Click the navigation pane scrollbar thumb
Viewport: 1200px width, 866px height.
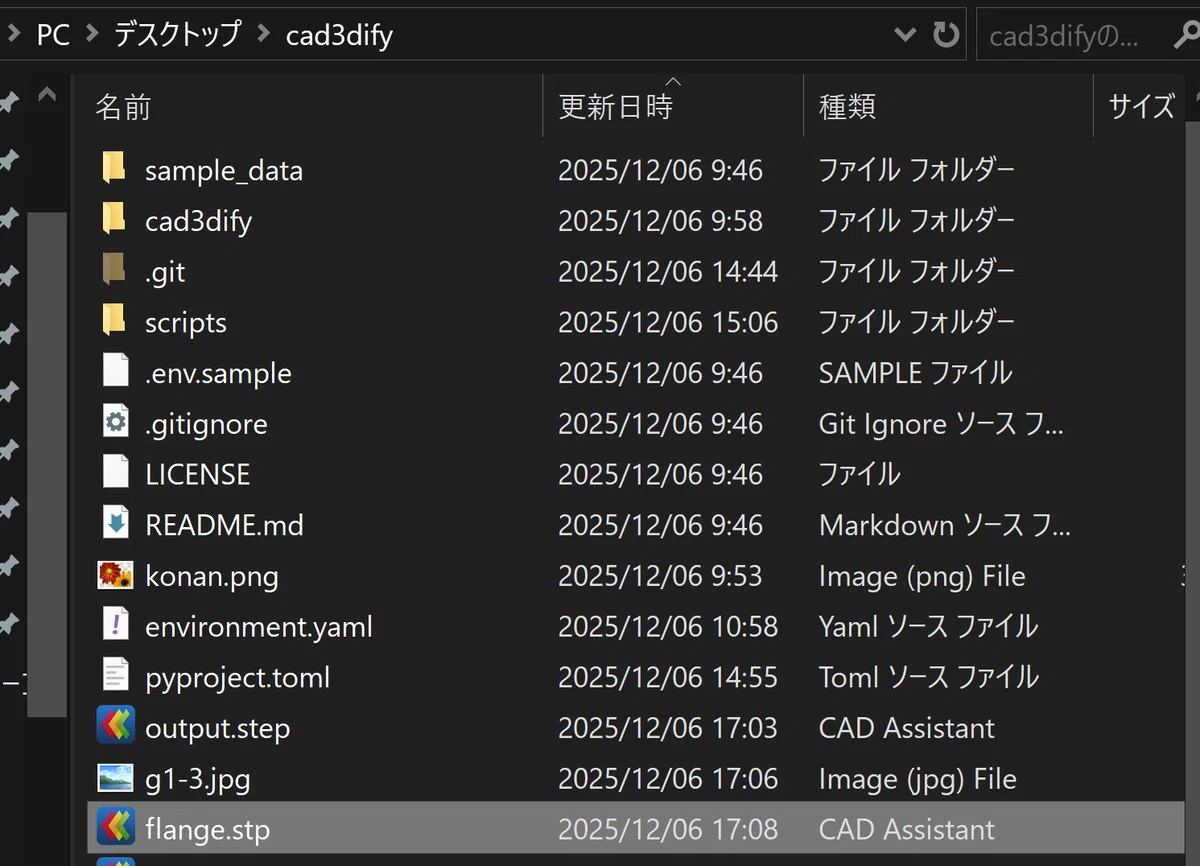pos(47,464)
